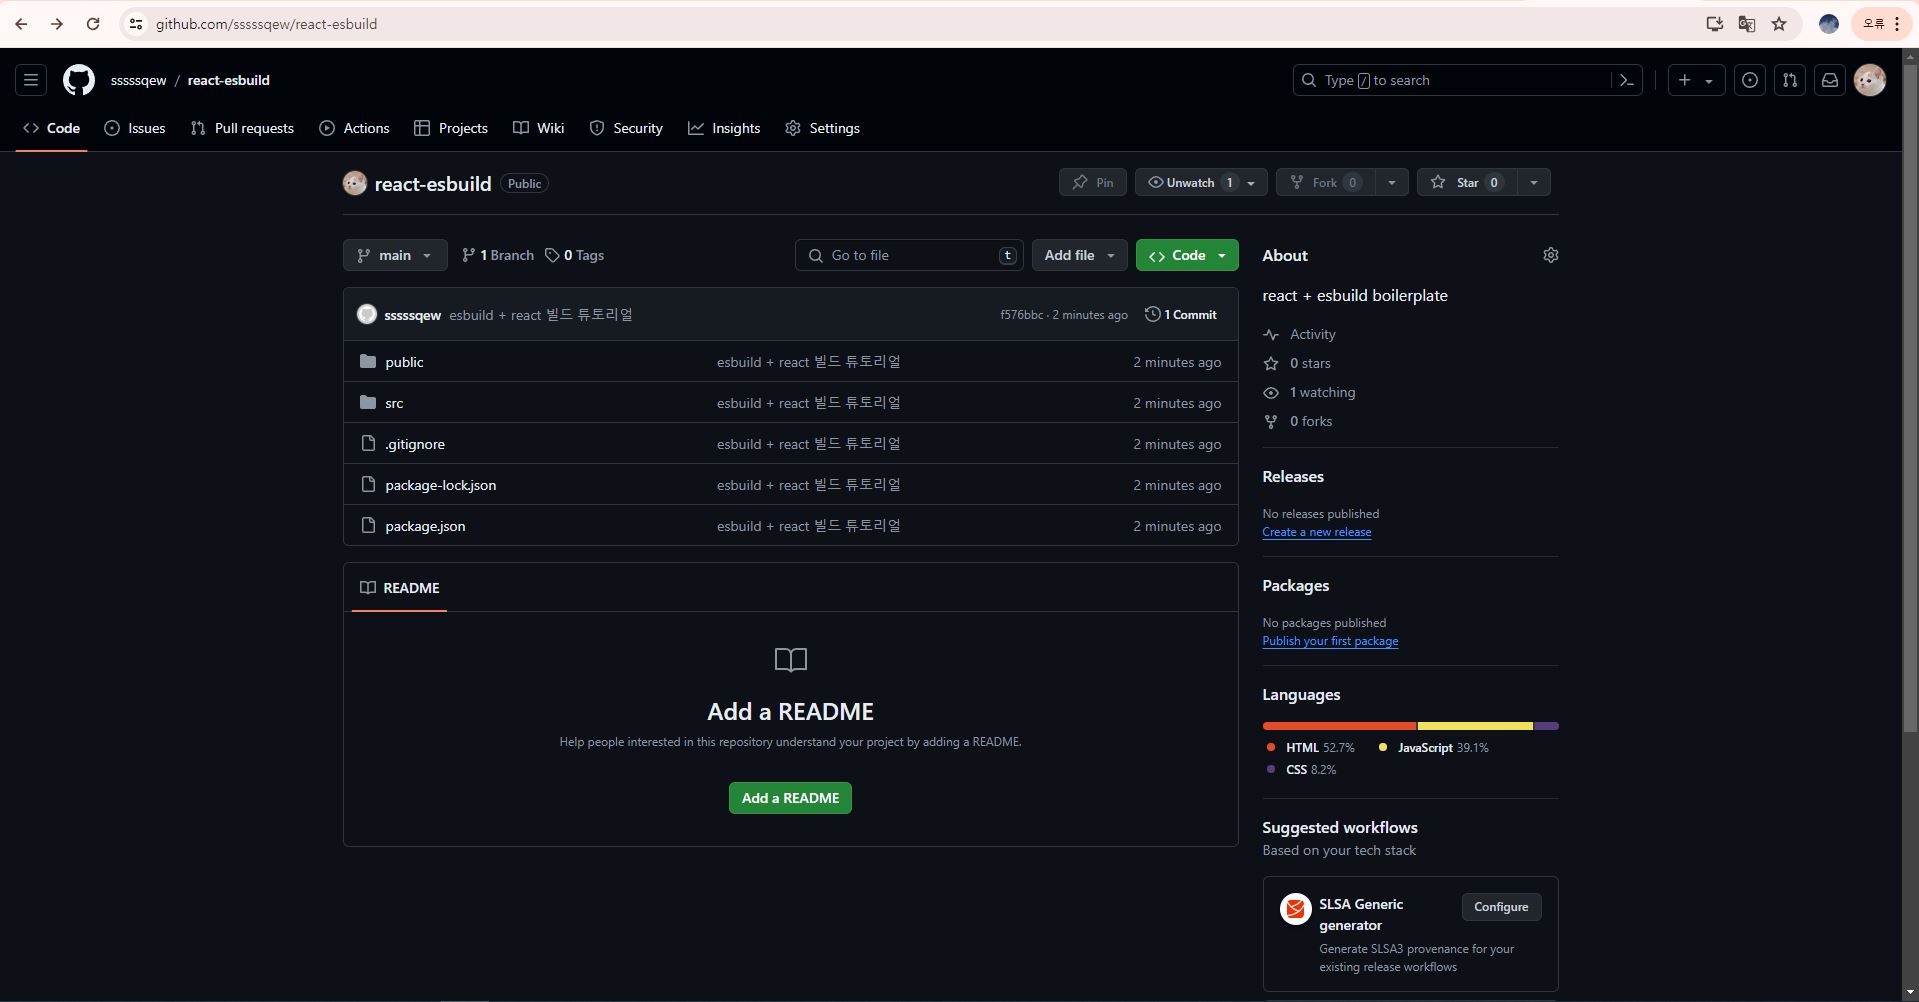The image size is (1919, 1002).
Task: Click the package-lock.json file icon
Action: [x=368, y=484]
